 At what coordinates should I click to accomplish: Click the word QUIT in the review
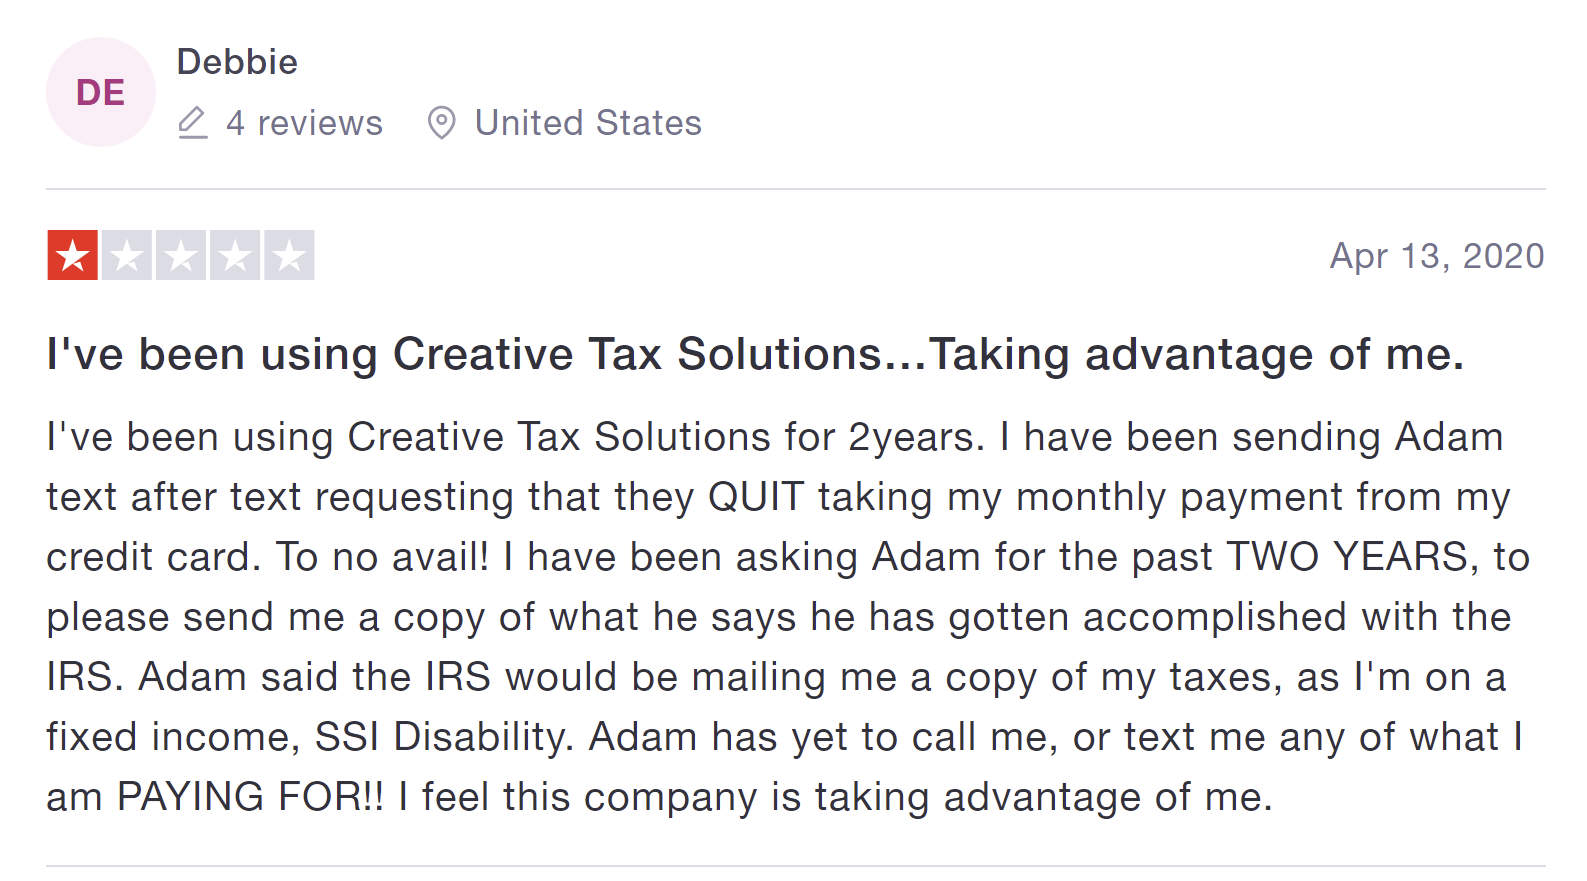click(756, 497)
